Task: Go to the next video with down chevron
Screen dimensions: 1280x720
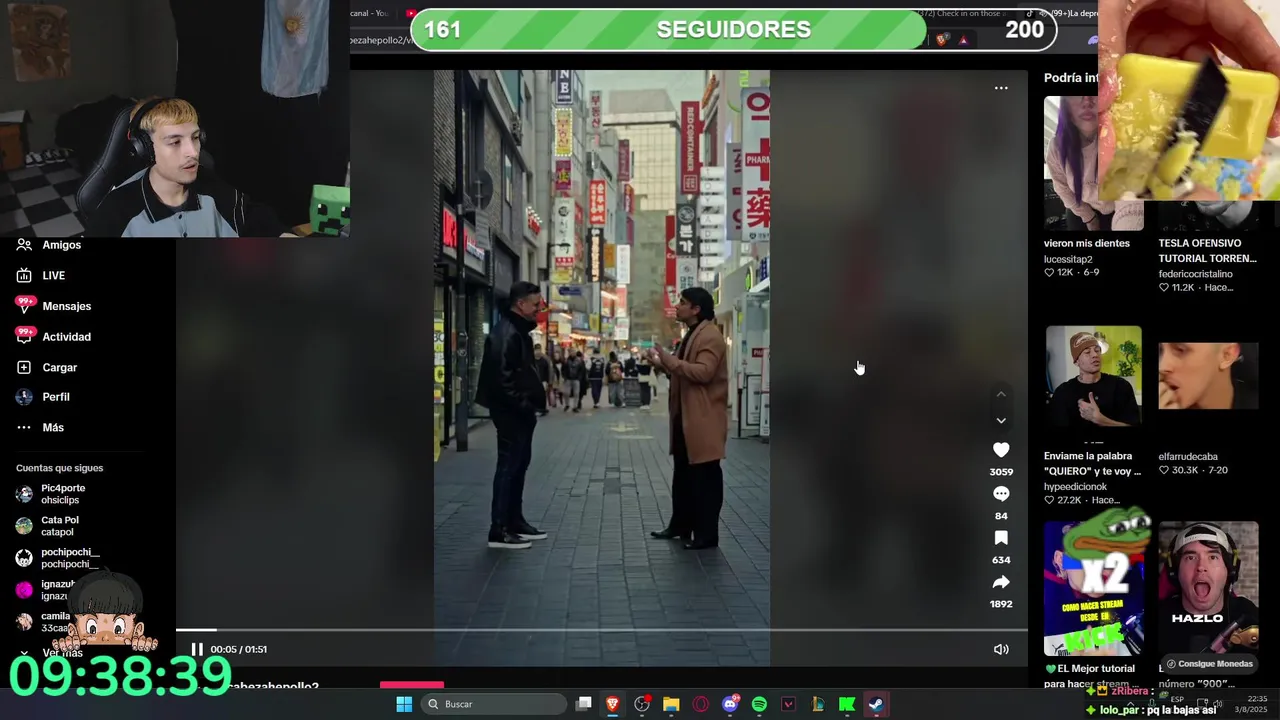Action: pos(1001,421)
